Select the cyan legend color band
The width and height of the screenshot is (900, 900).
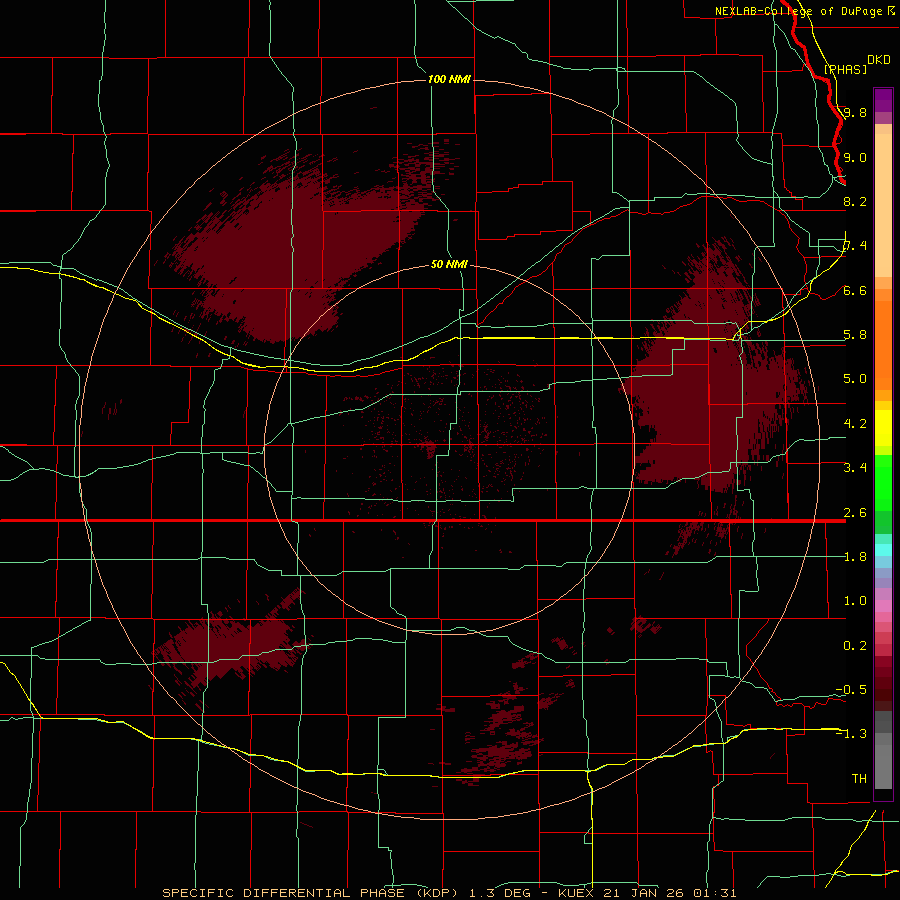click(883, 550)
